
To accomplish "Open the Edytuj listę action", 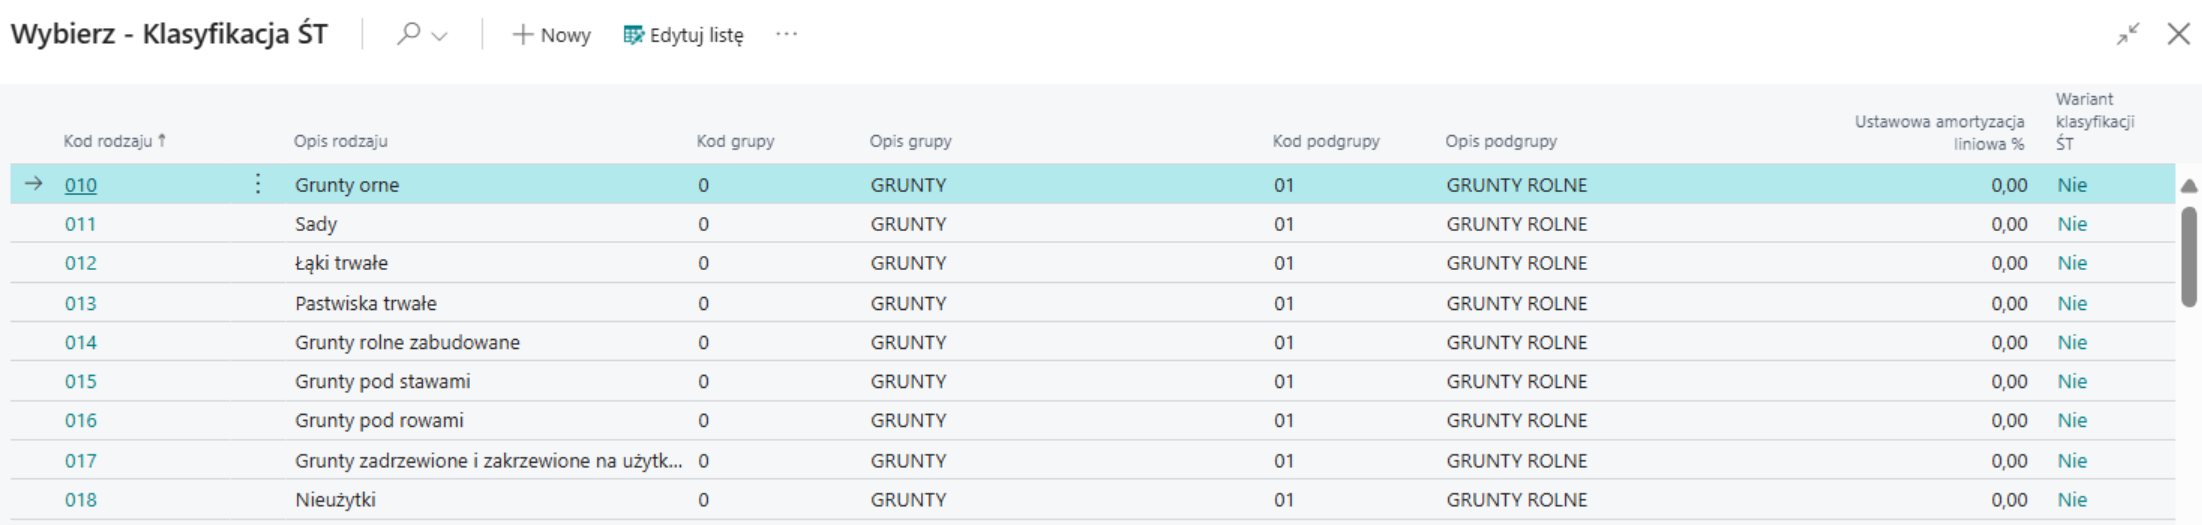I will [684, 35].
